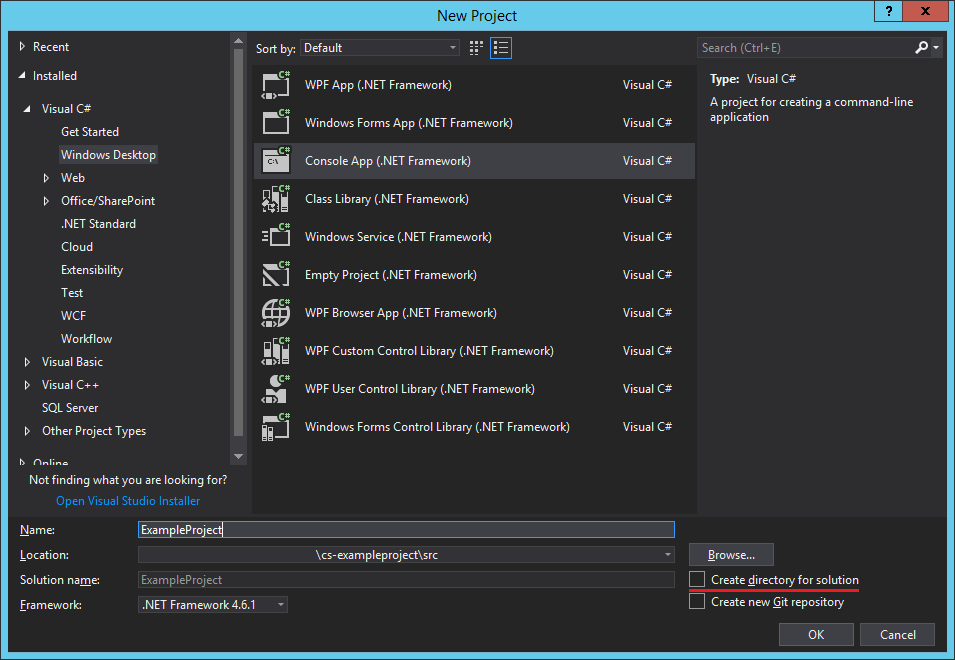This screenshot has width=955, height=660.
Task: Switch to small icons view
Action: pos(476,48)
